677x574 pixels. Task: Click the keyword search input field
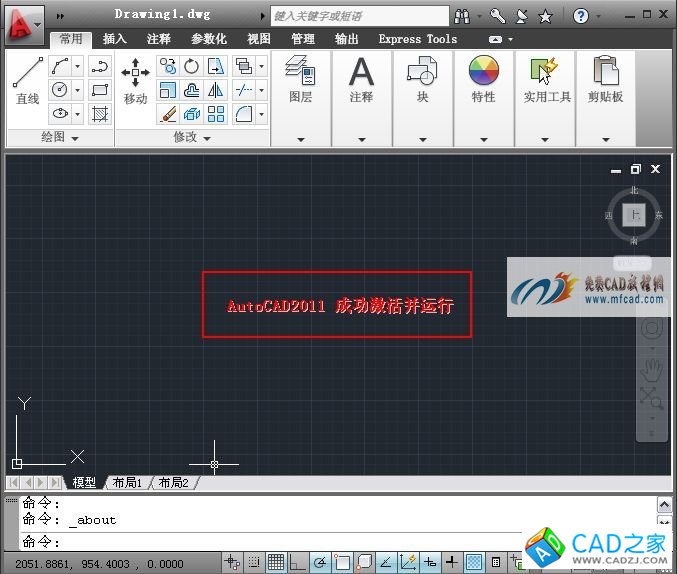point(360,16)
